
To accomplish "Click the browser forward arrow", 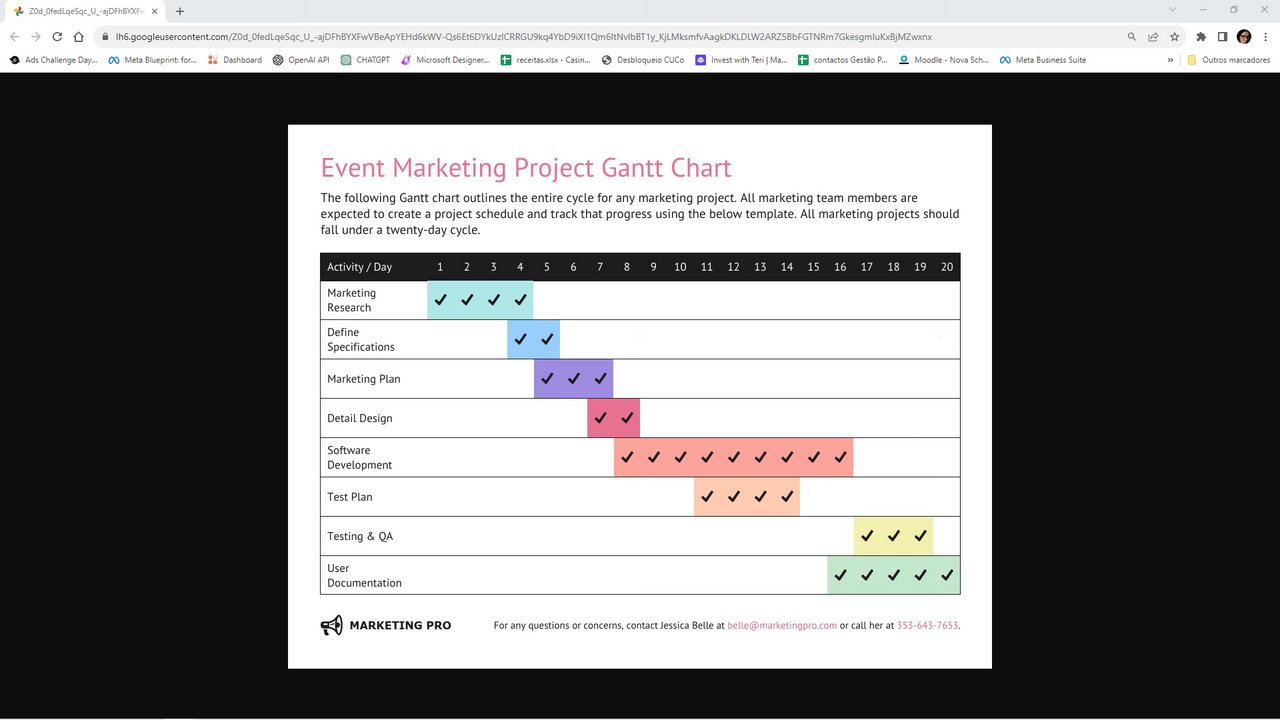I will coord(36,36).
